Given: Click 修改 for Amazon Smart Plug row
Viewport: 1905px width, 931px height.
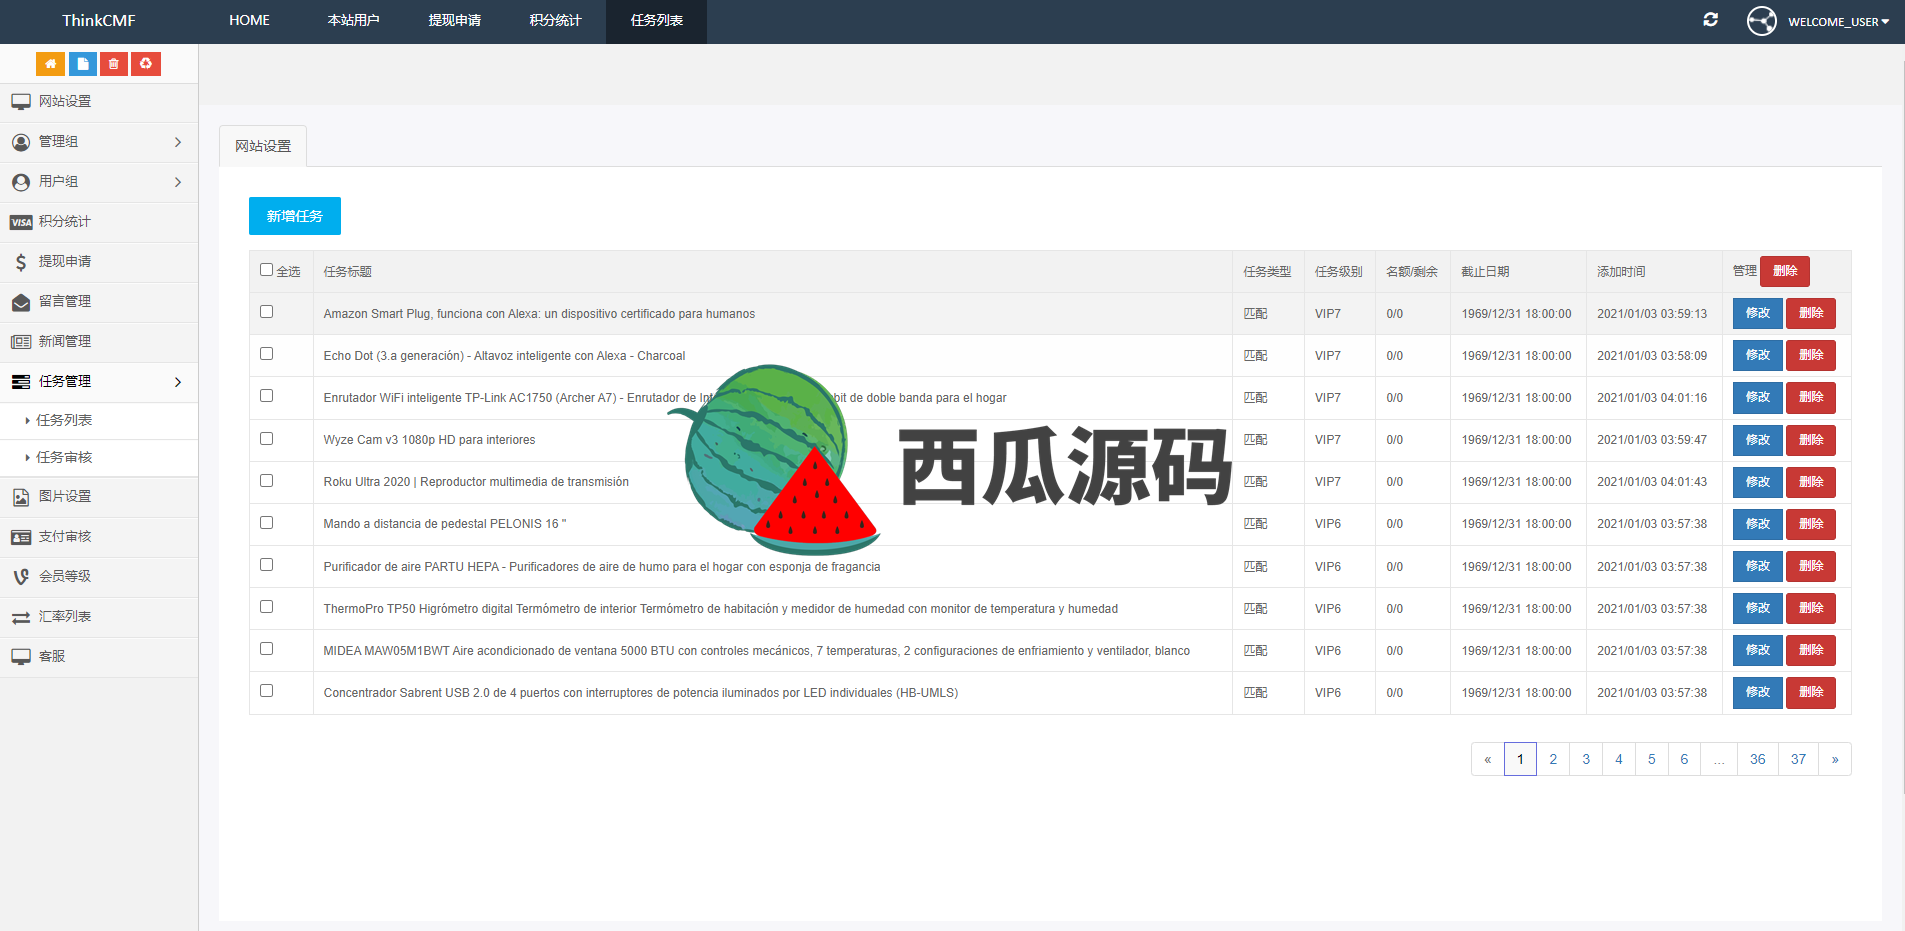Looking at the screenshot, I should 1758,313.
